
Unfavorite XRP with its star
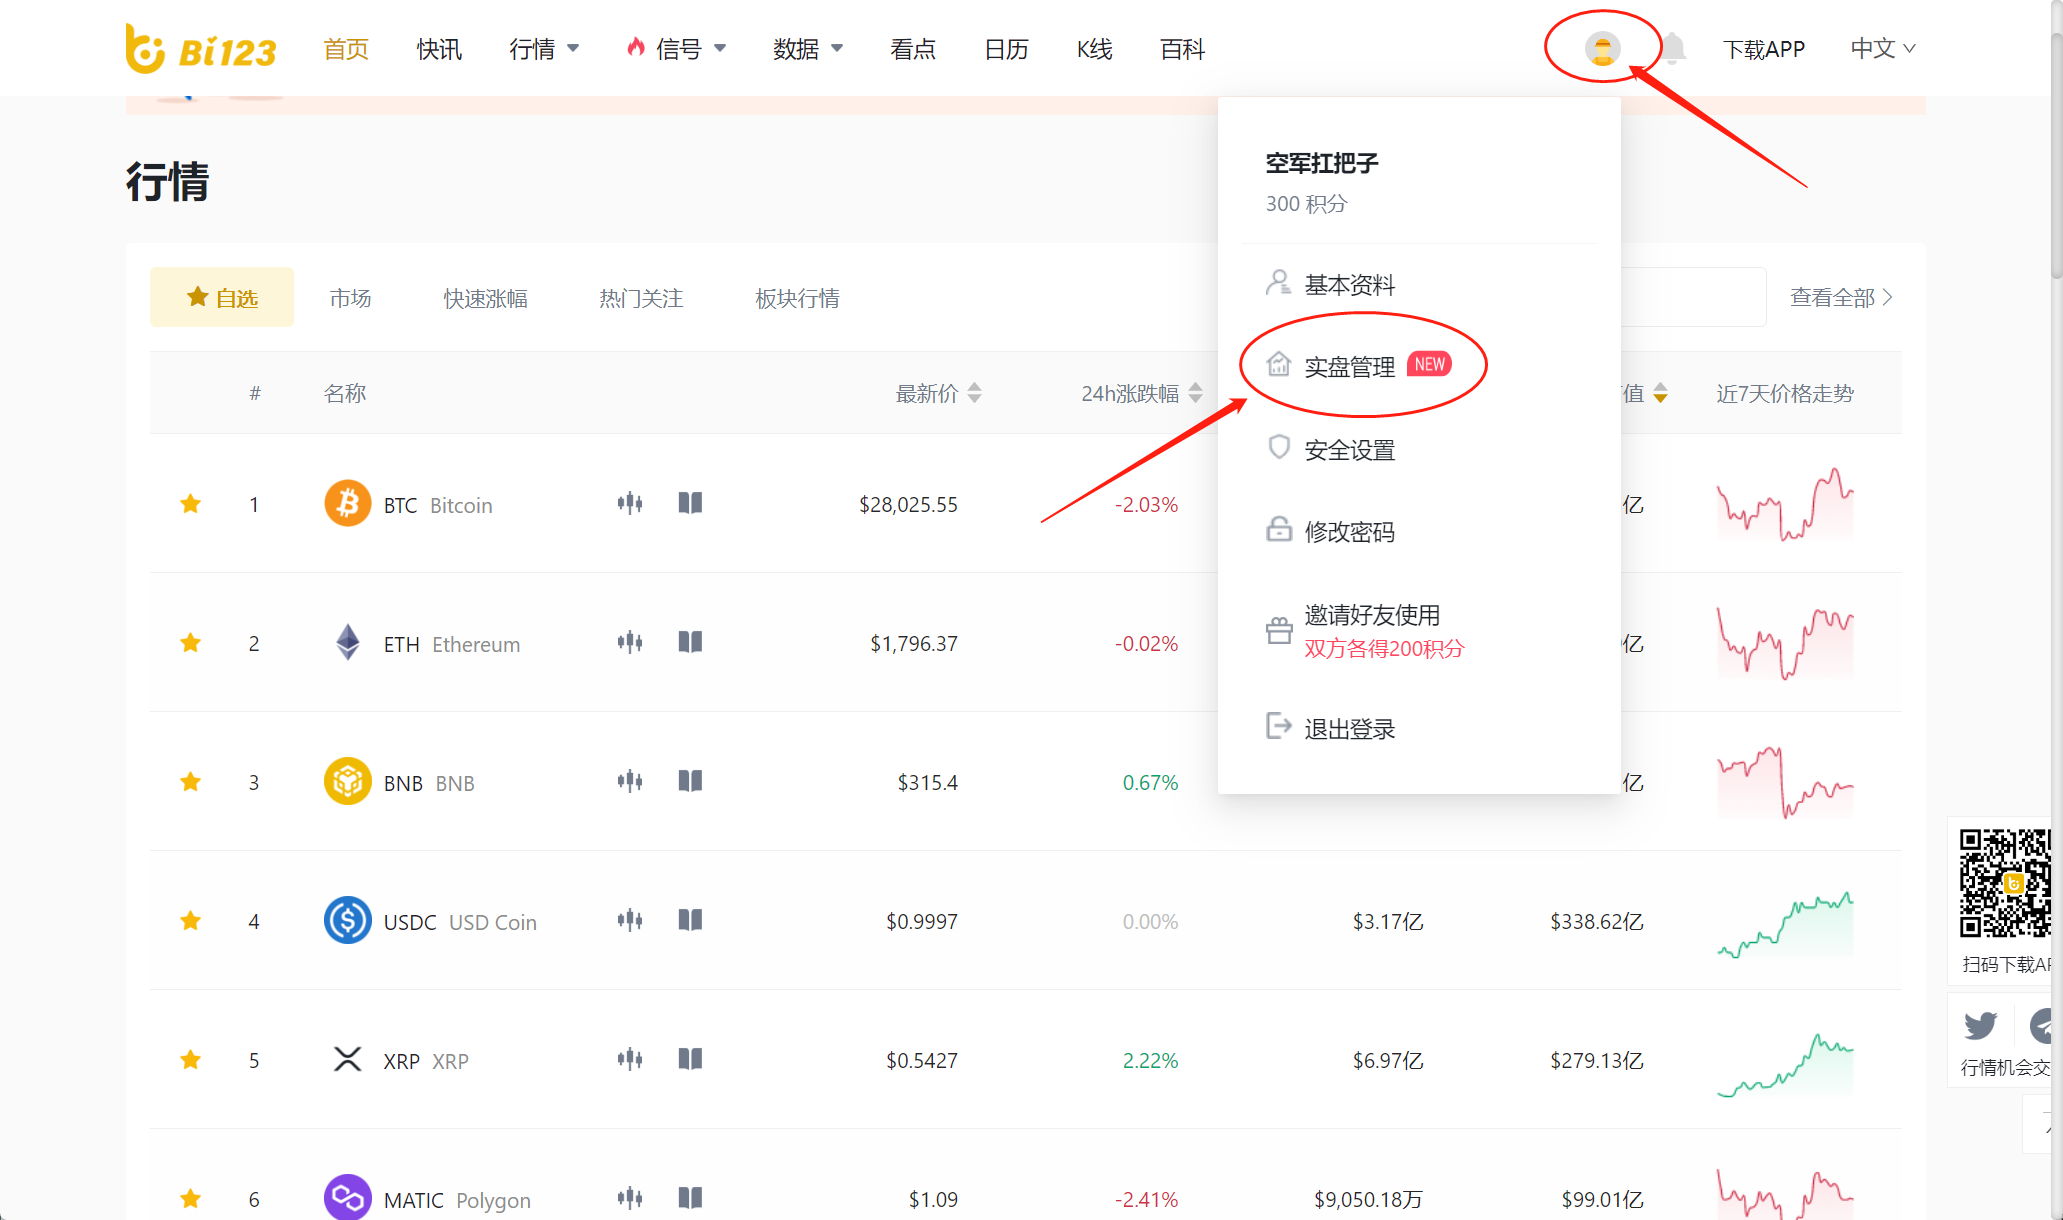click(190, 1060)
